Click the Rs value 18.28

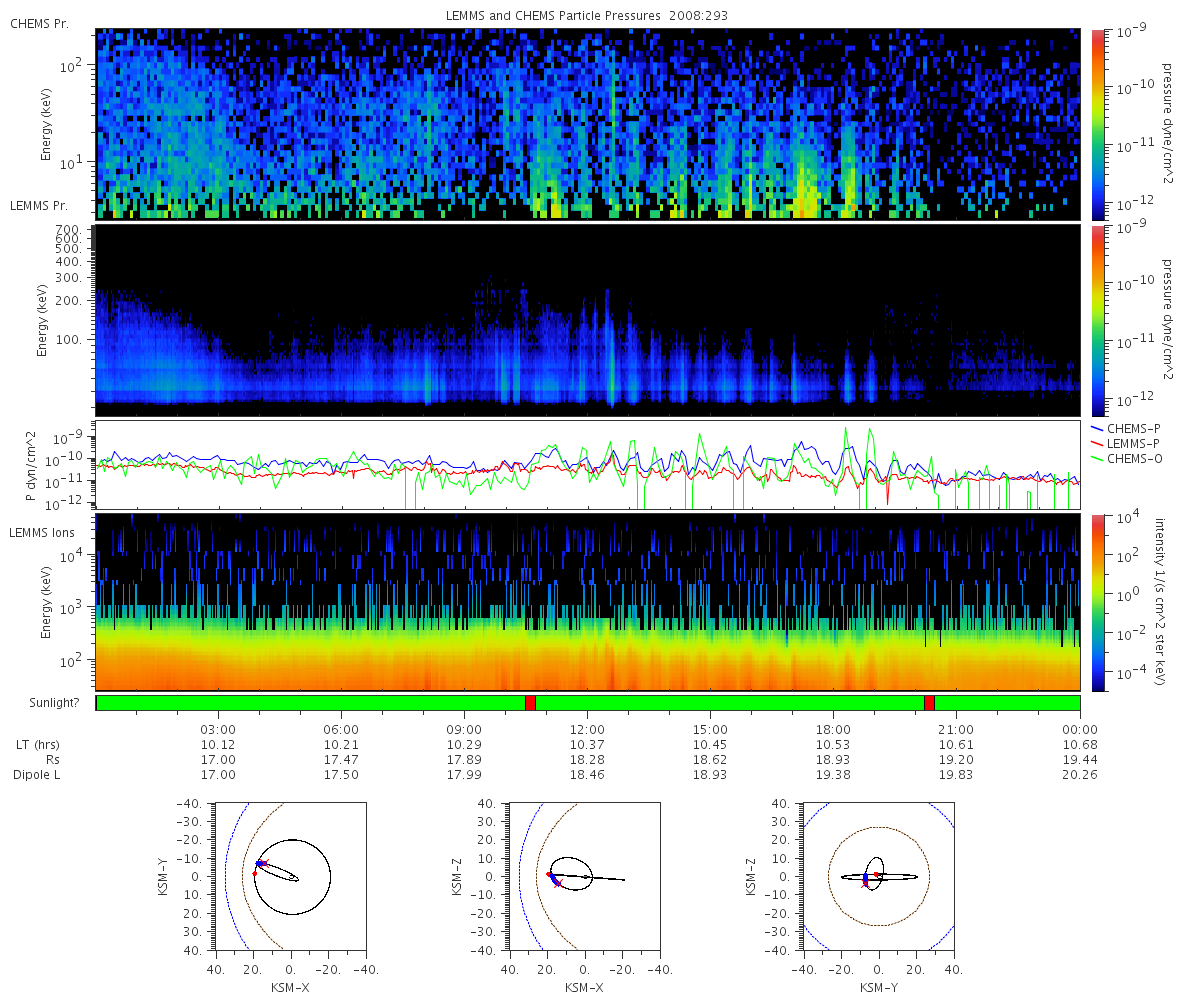pos(587,760)
